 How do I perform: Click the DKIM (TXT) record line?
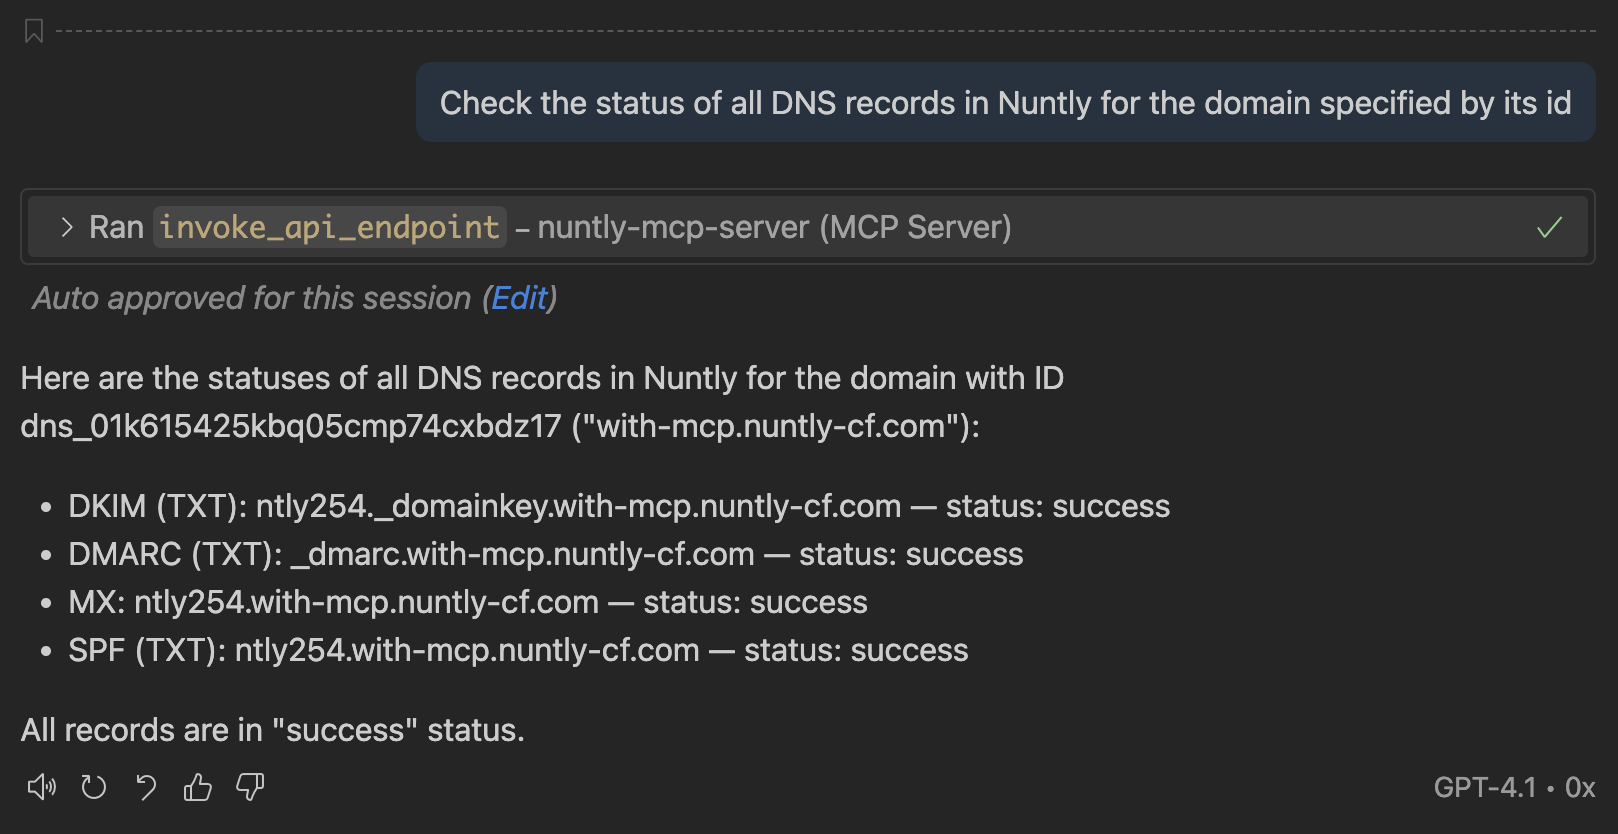coord(618,506)
